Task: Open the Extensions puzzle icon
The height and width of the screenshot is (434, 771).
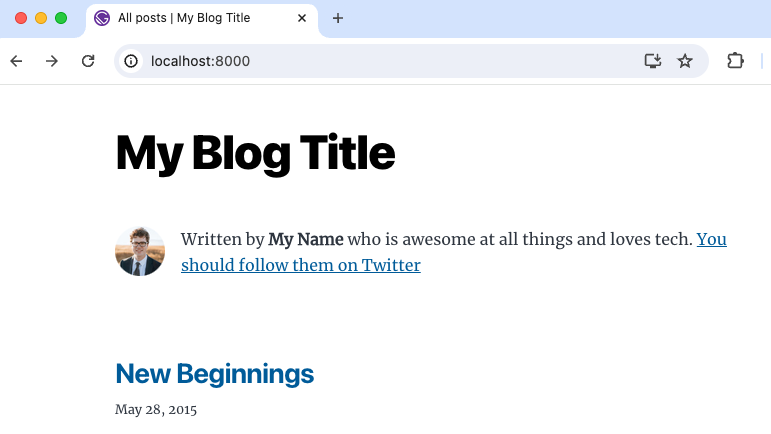Action: [x=735, y=61]
